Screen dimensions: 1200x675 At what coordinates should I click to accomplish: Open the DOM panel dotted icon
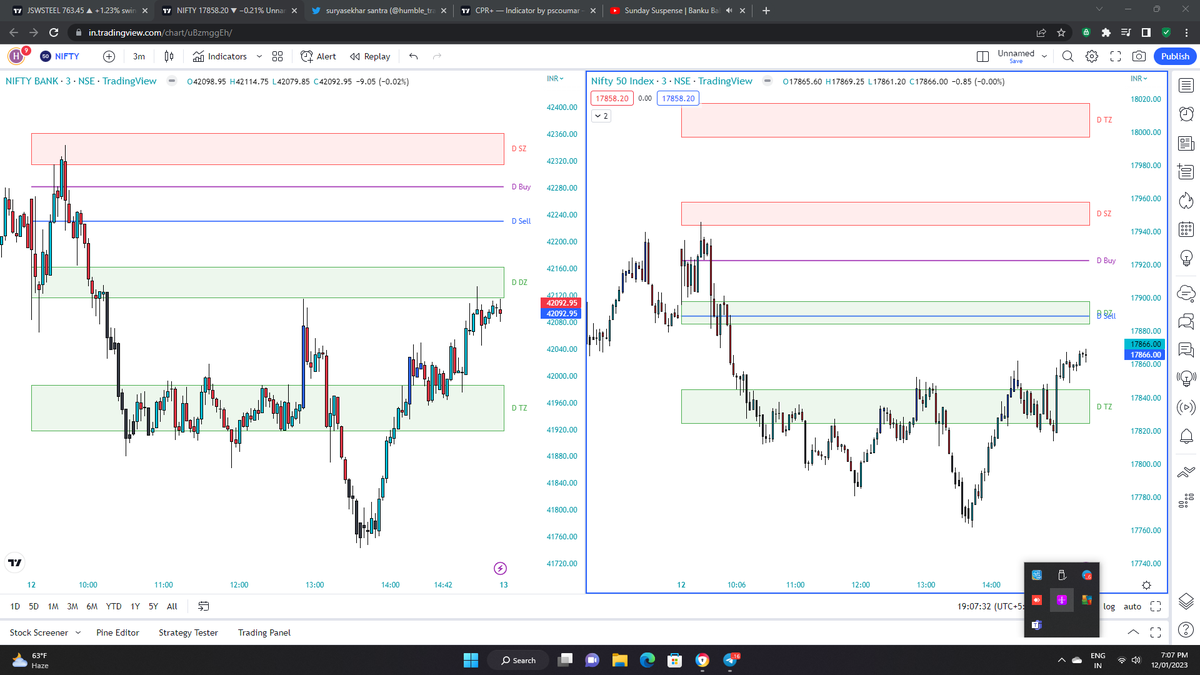tap(1186, 501)
